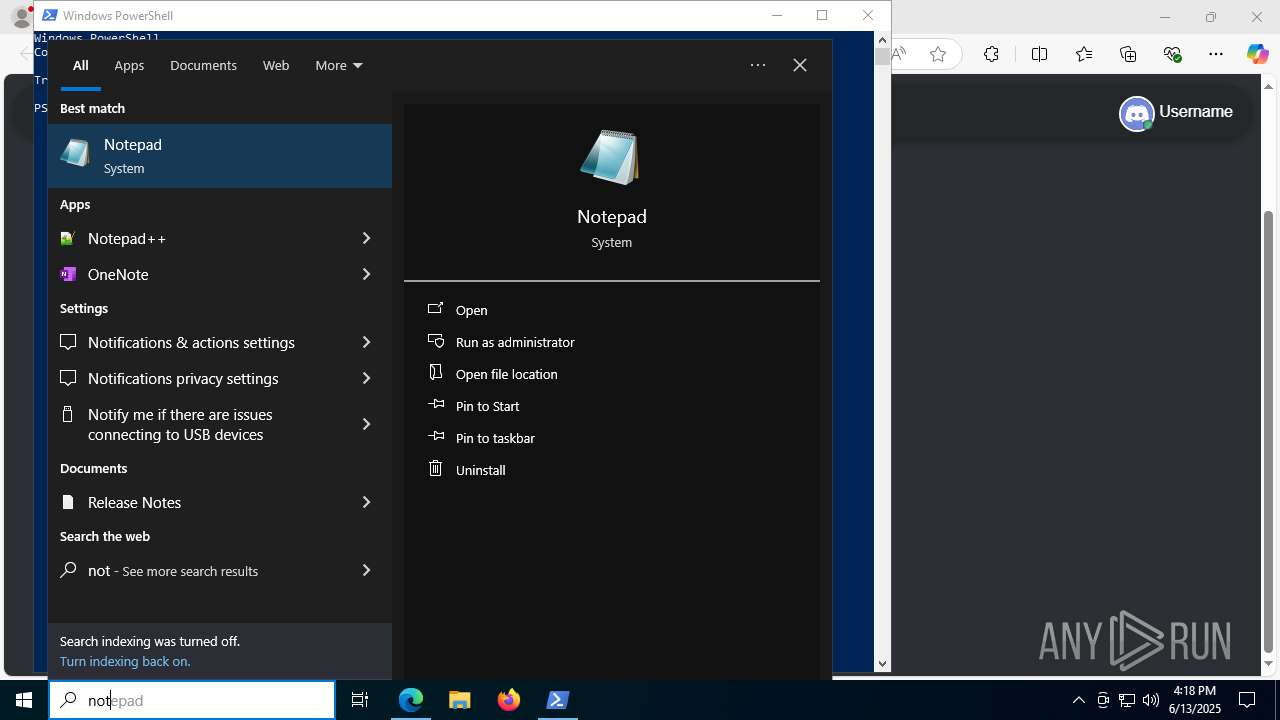Expand Notifications & actions settings details
This screenshot has width=1280, height=720.
pyautogui.click(x=366, y=342)
